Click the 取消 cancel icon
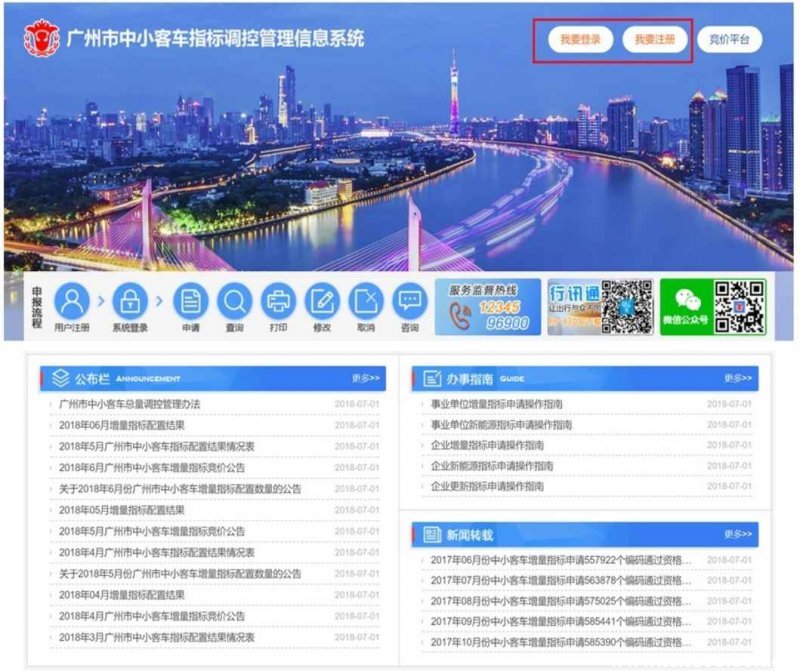The height and width of the screenshot is (671, 800). click(366, 301)
